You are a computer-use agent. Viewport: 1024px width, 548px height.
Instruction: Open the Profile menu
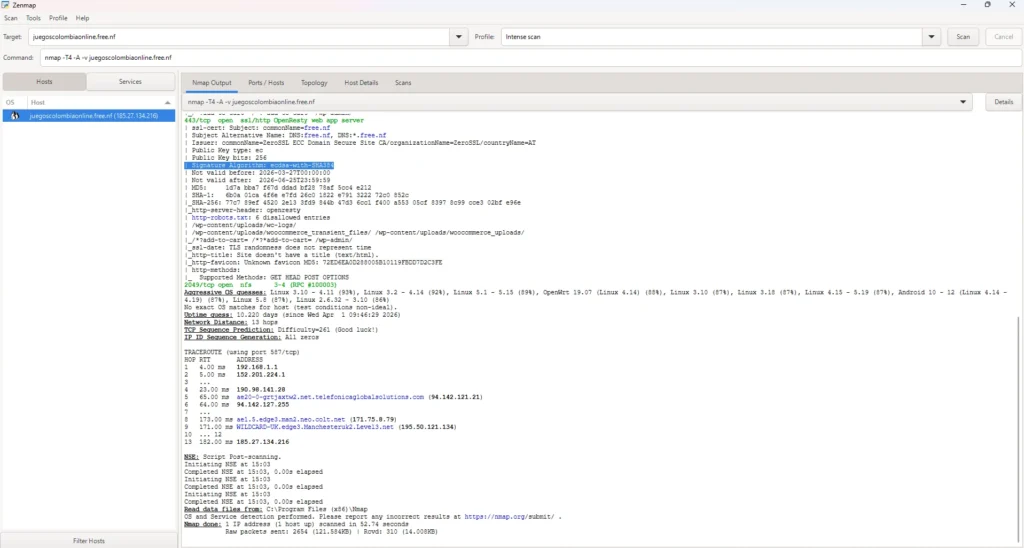pos(58,18)
